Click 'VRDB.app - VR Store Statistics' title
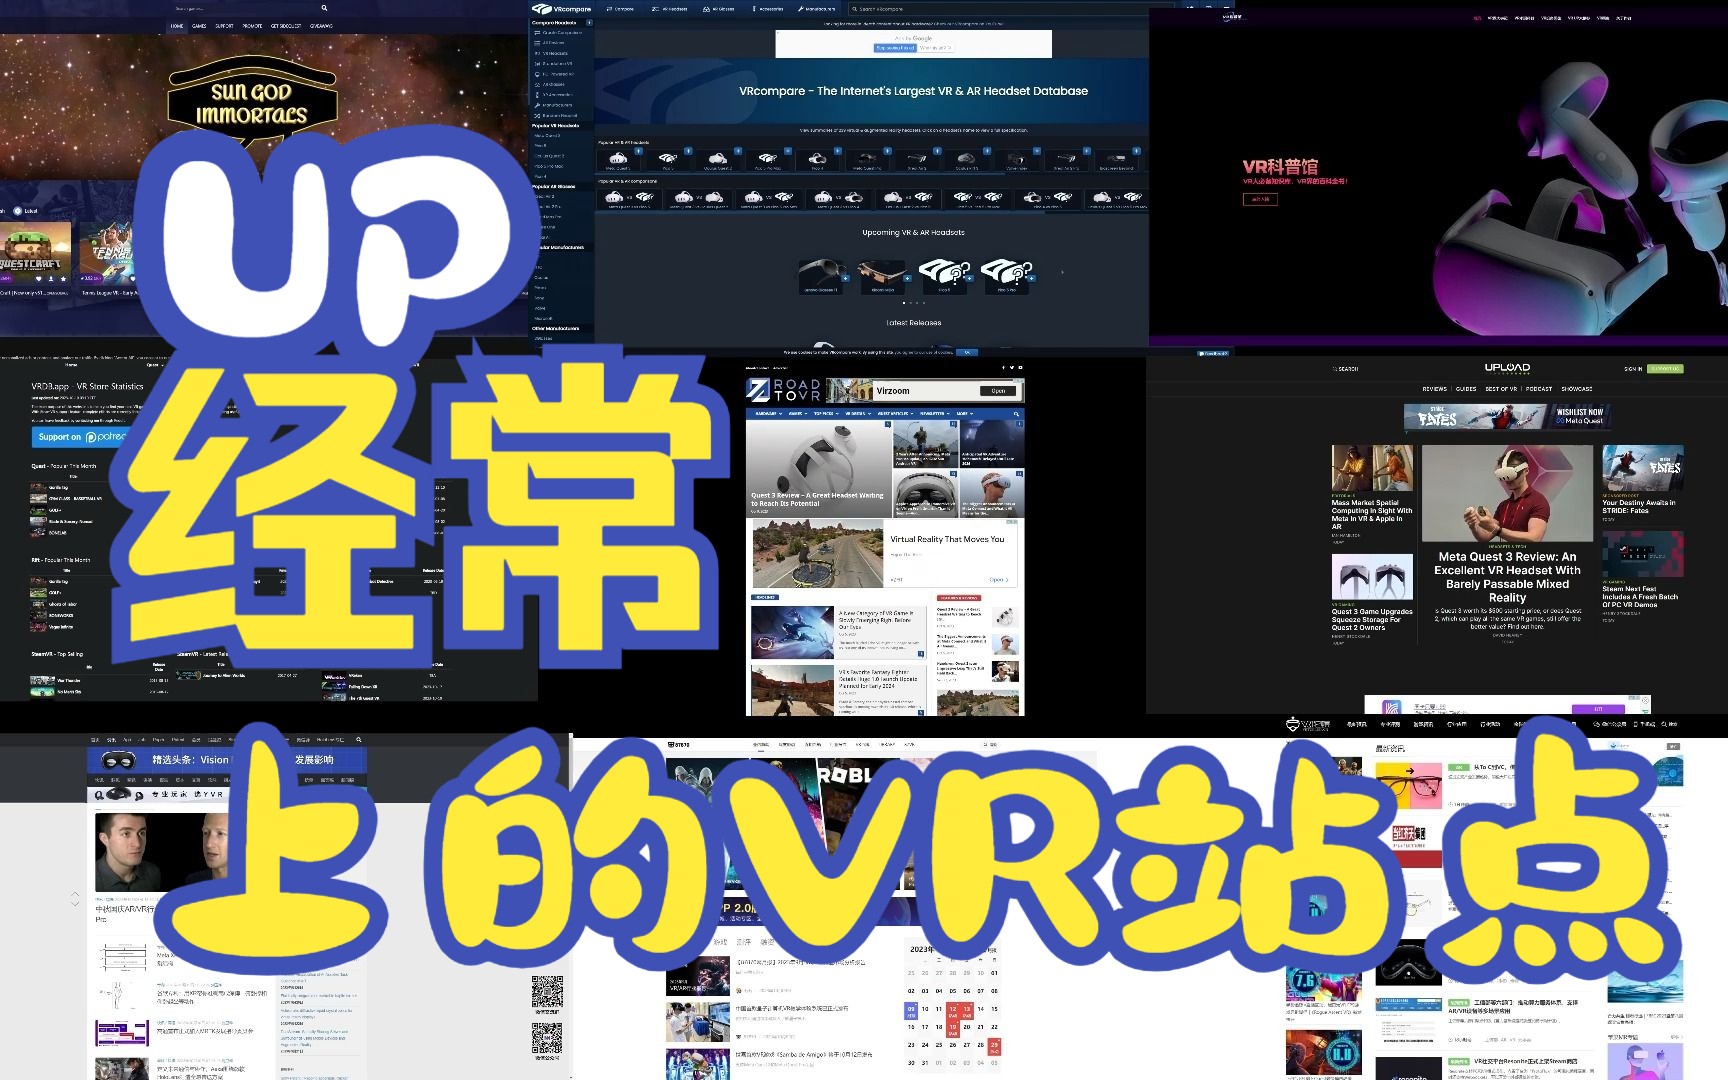Image resolution: width=1728 pixels, height=1080 pixels. [87, 386]
